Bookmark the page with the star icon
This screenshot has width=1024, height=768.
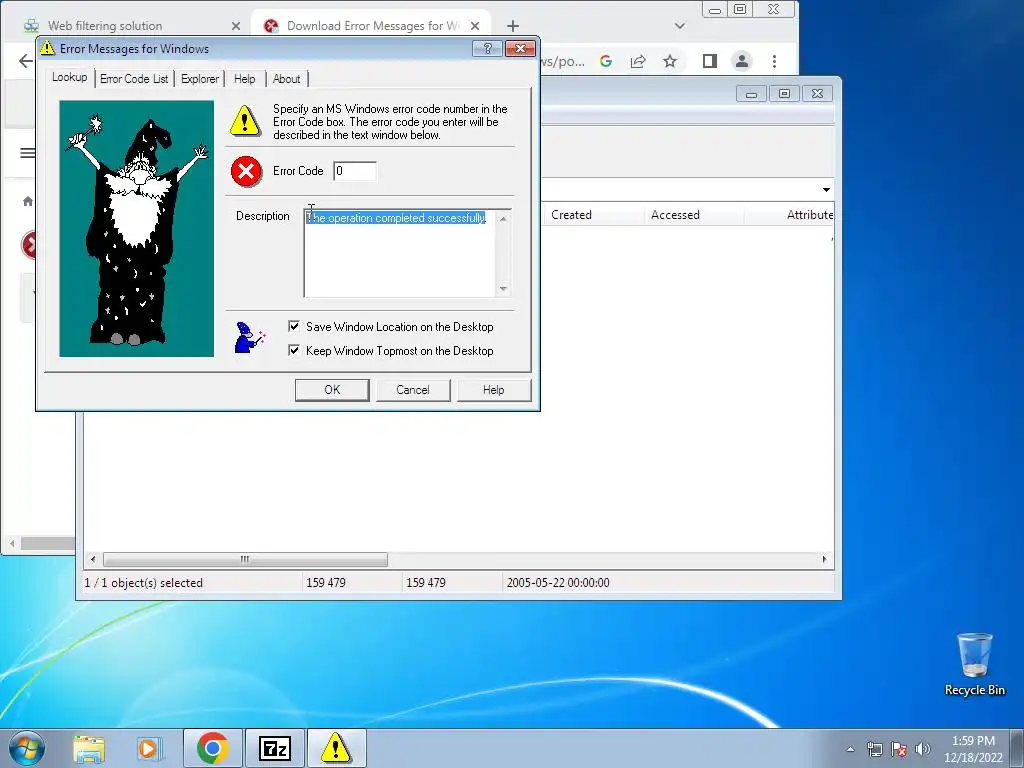(670, 61)
